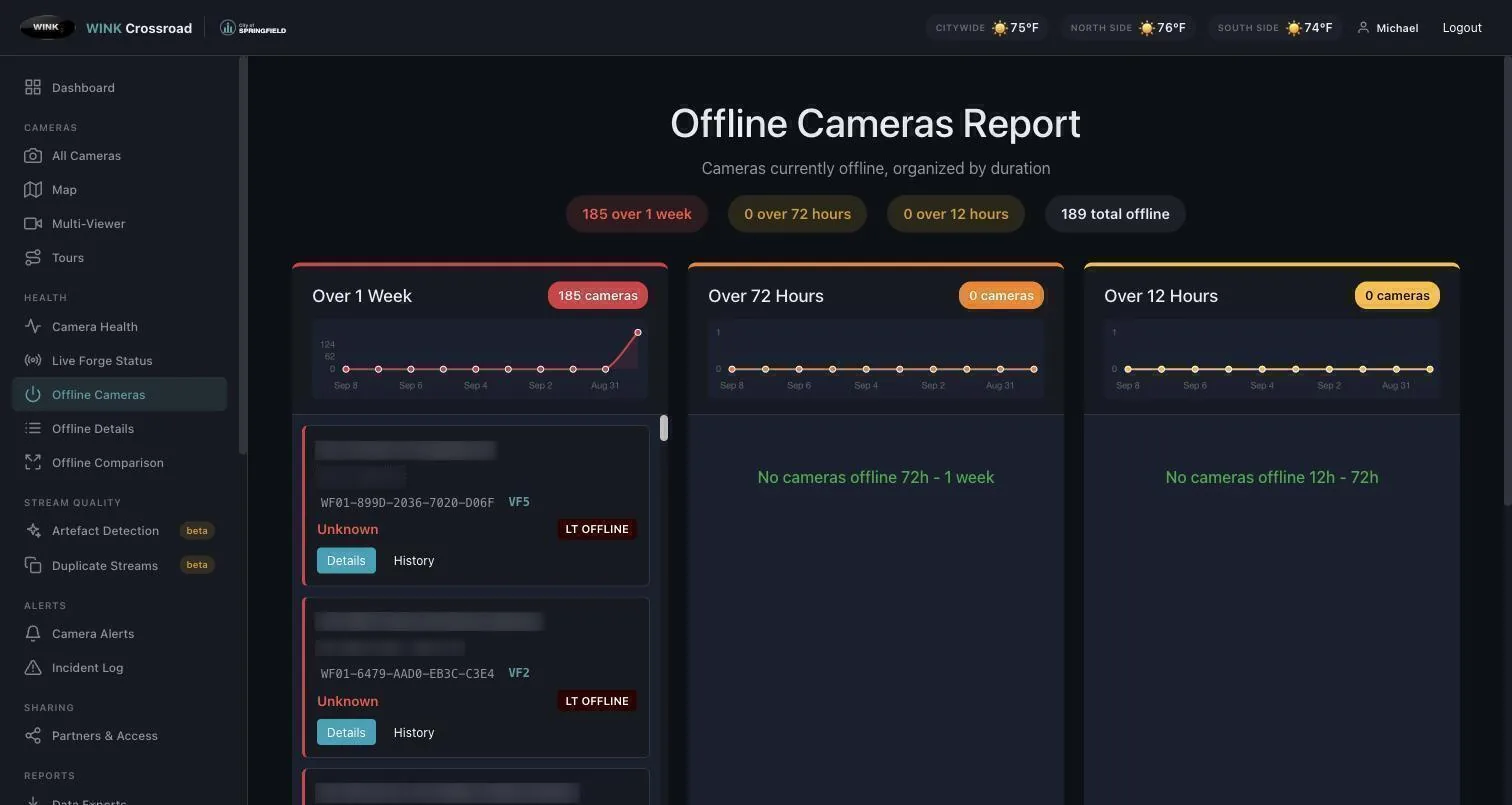The width and height of the screenshot is (1512, 805).
Task: Click the Offline Comparison expand icon
Action: click(x=33, y=463)
